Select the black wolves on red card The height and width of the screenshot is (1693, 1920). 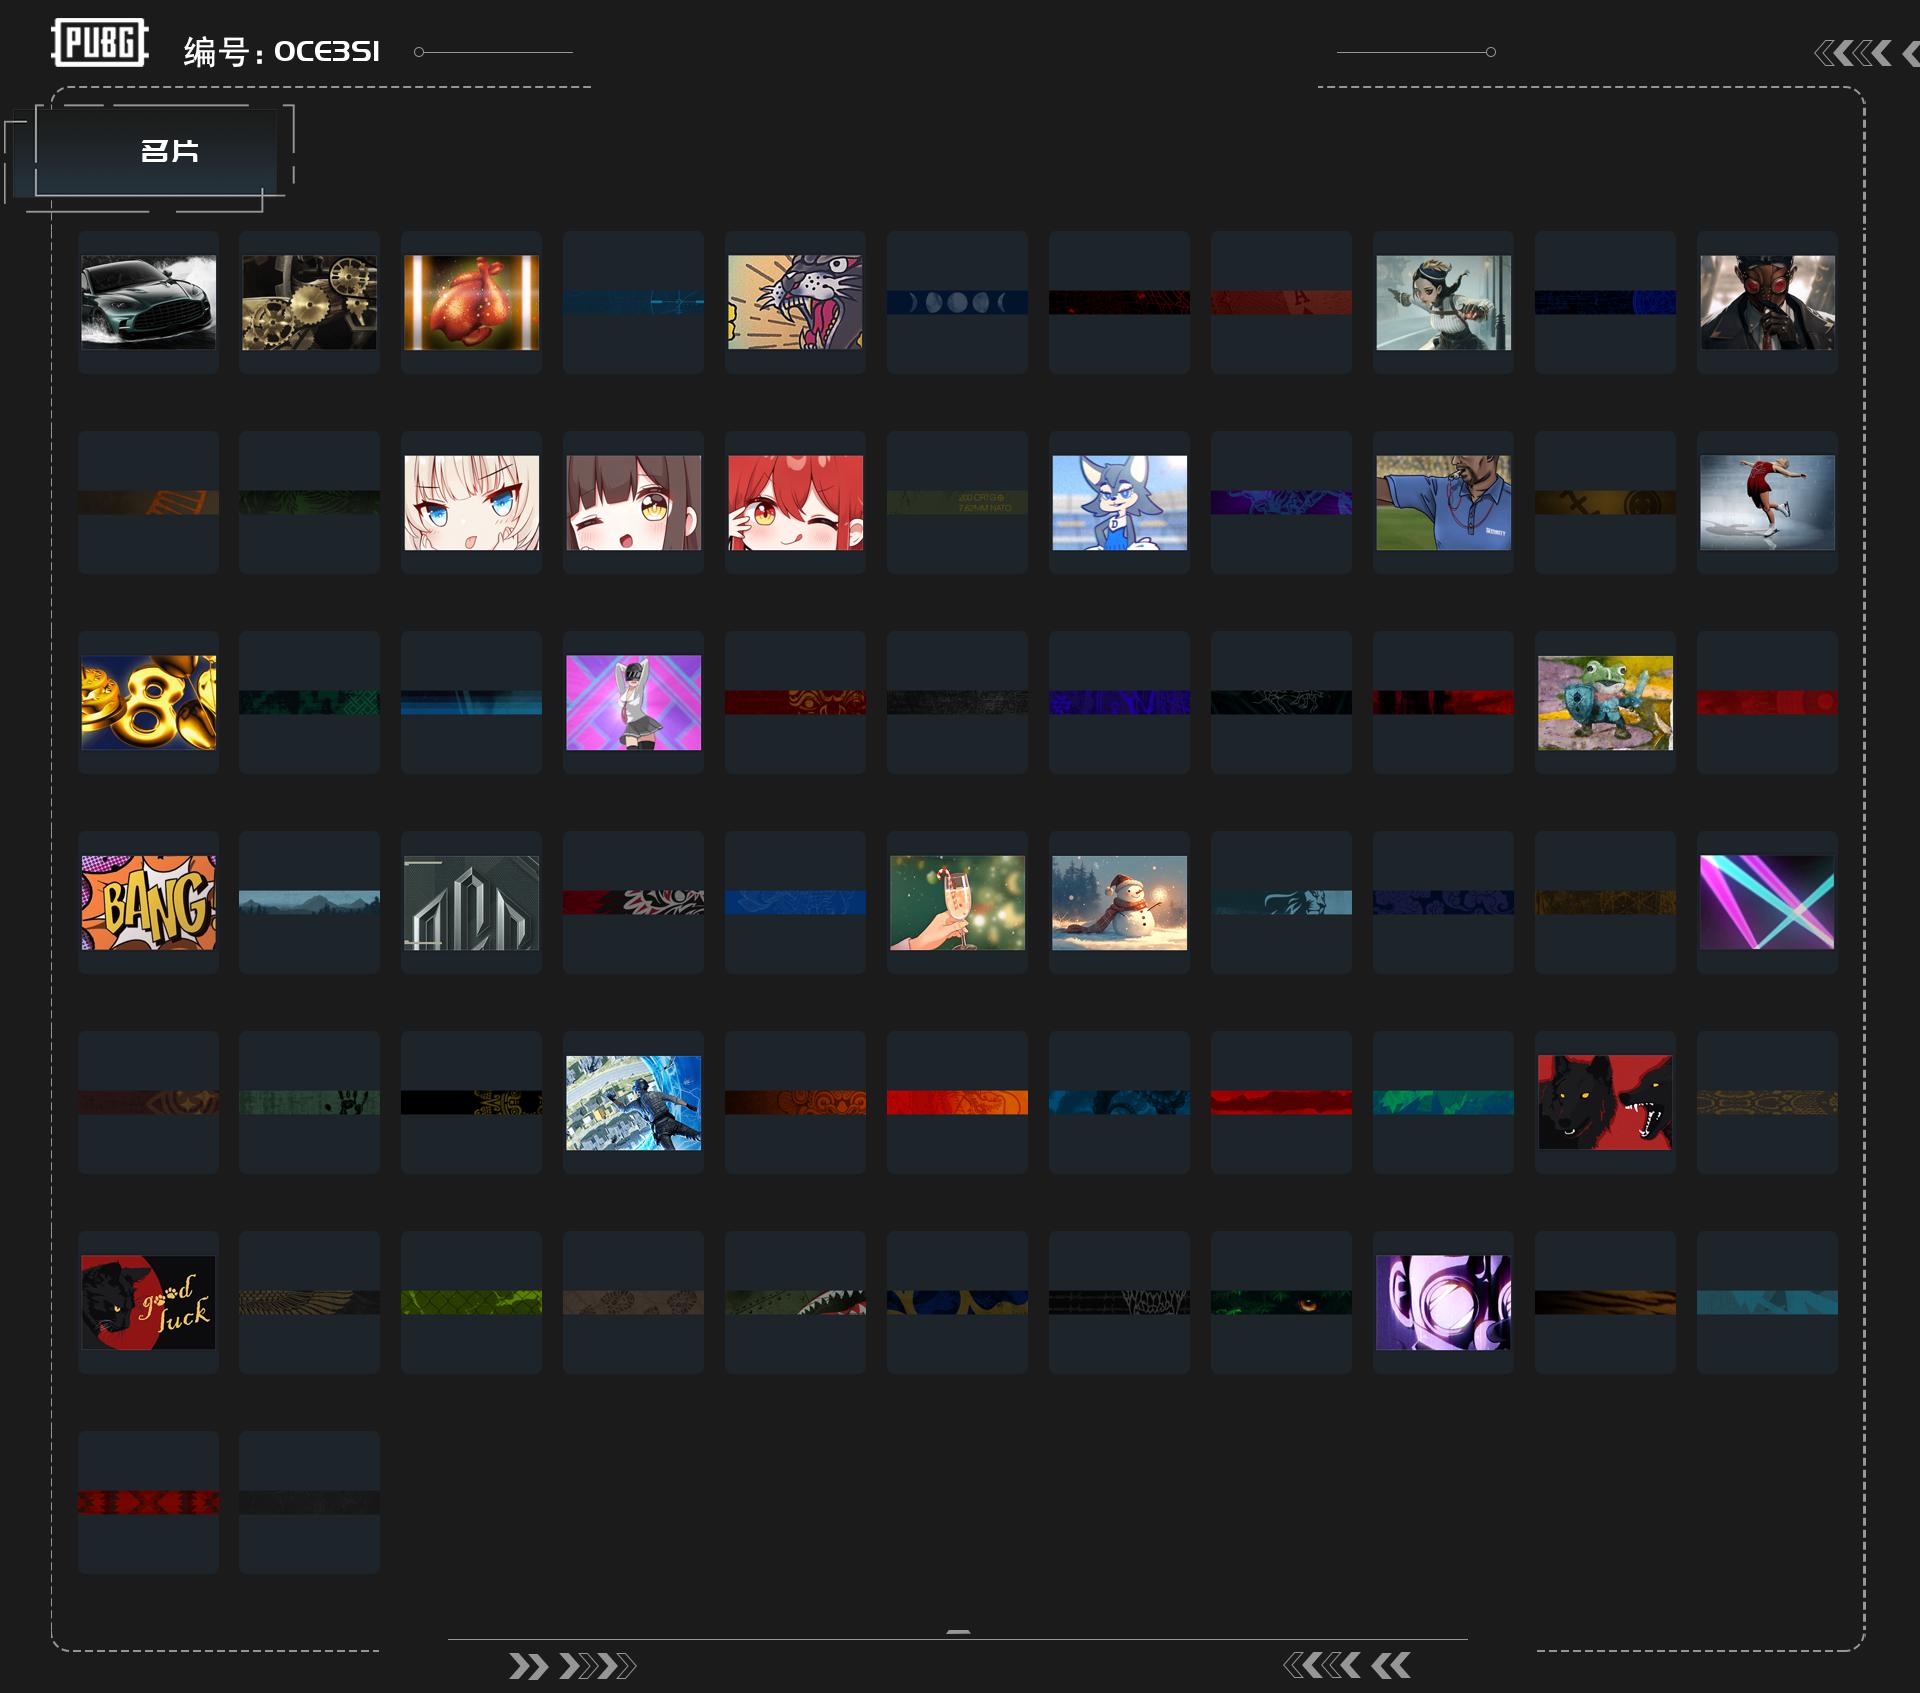tap(1605, 1102)
